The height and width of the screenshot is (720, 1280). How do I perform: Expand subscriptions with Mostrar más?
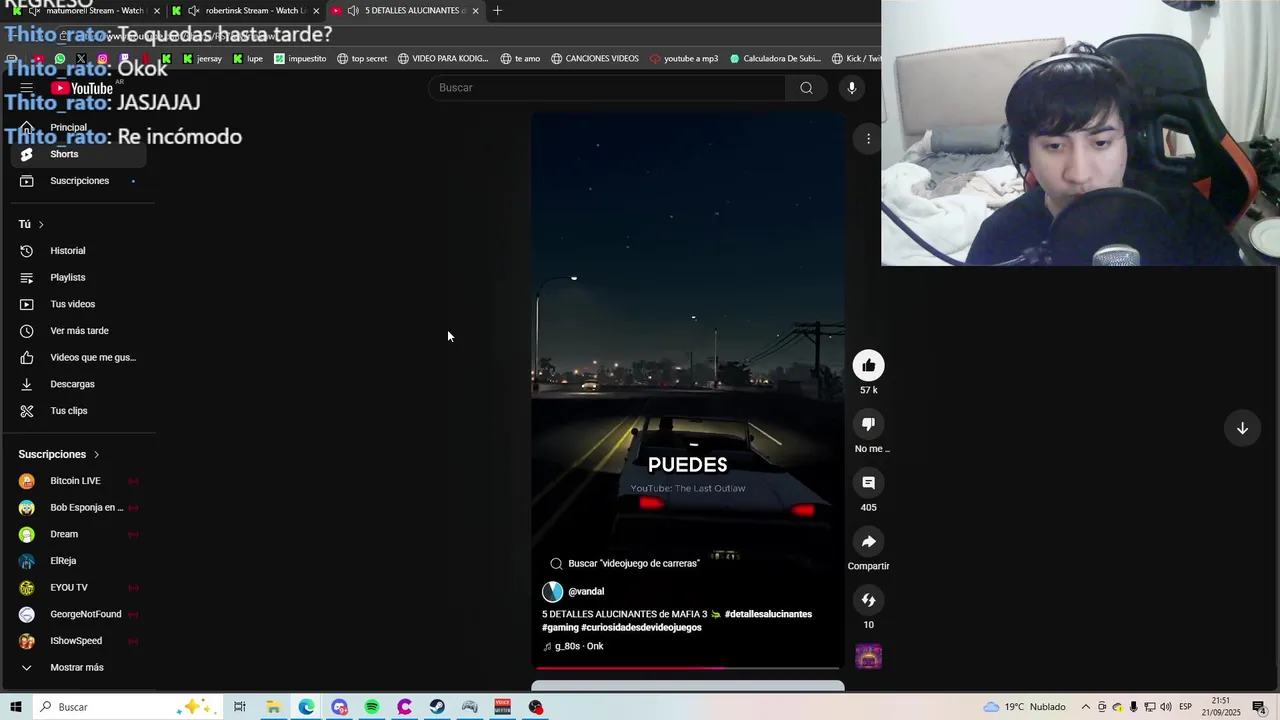pyautogui.click(x=78, y=668)
